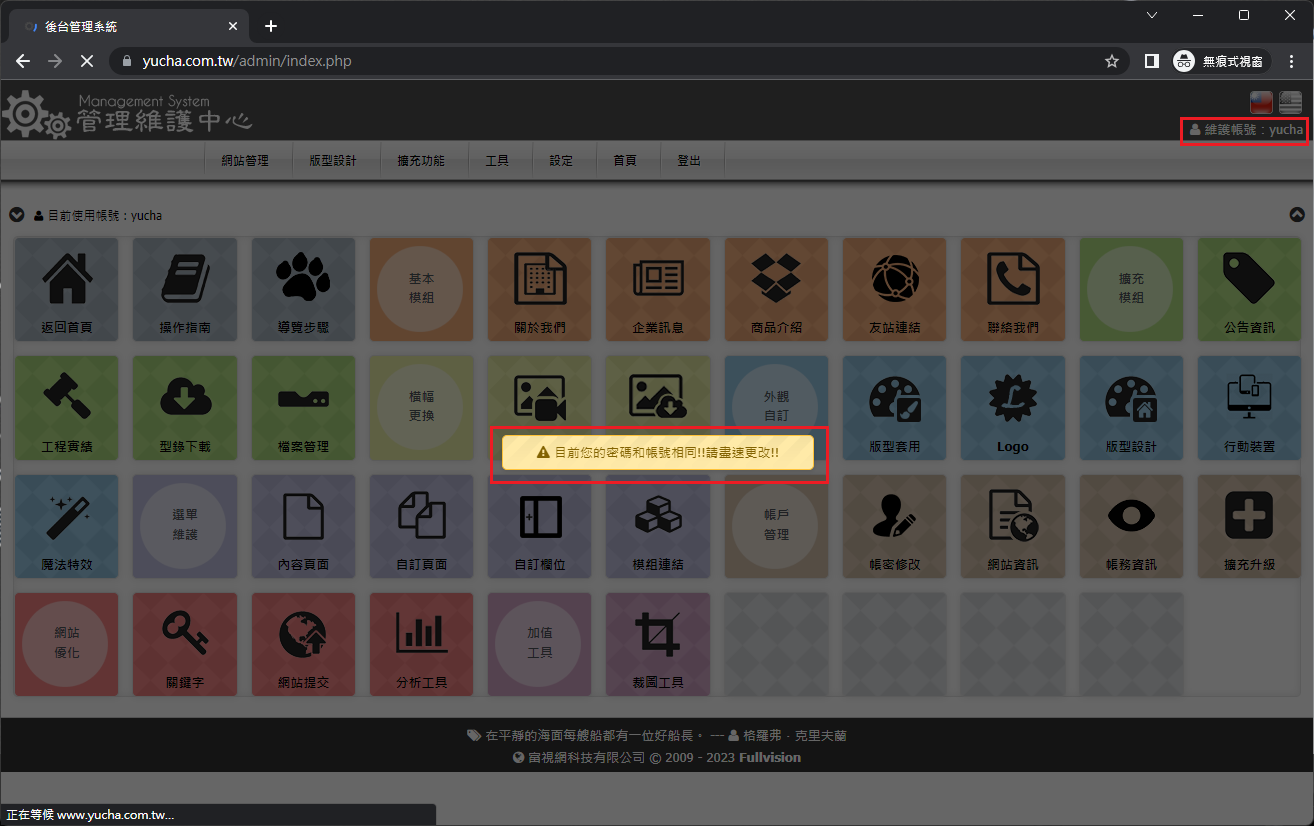
Task: Open the 版型套用 palette brush tile
Action: [x=895, y=408]
